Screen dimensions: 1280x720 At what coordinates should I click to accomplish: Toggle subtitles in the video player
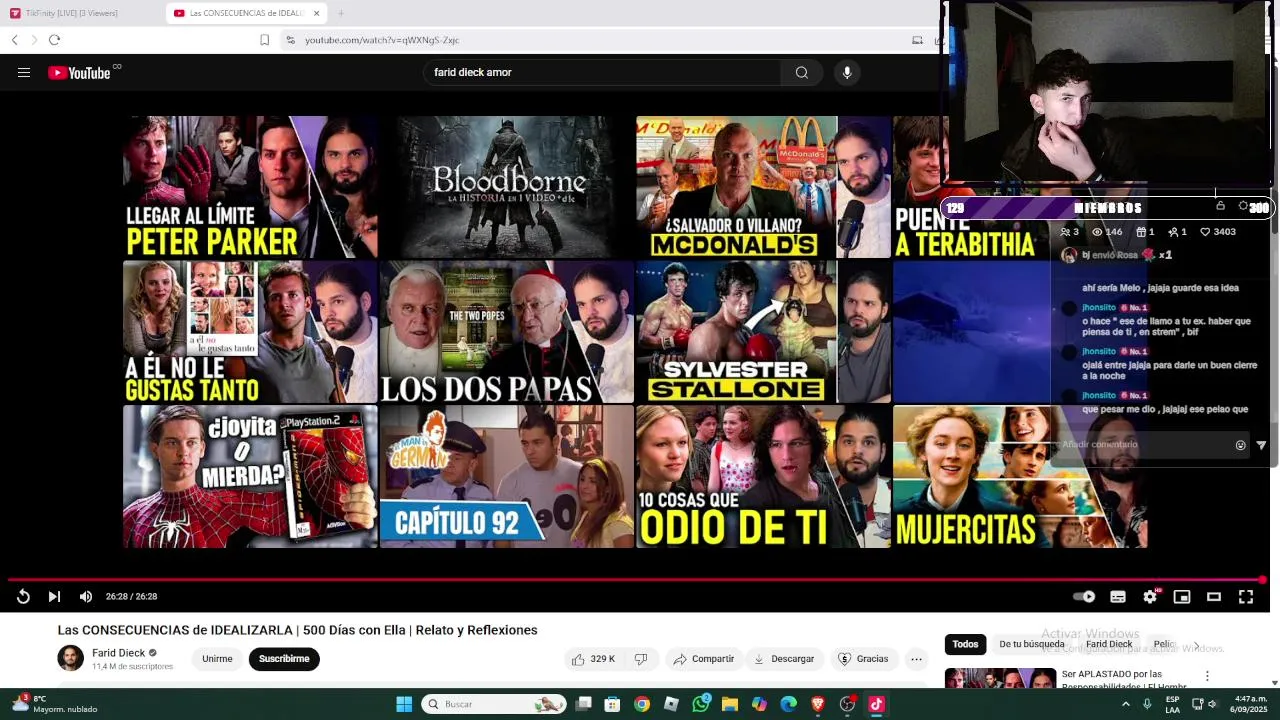coord(1118,597)
